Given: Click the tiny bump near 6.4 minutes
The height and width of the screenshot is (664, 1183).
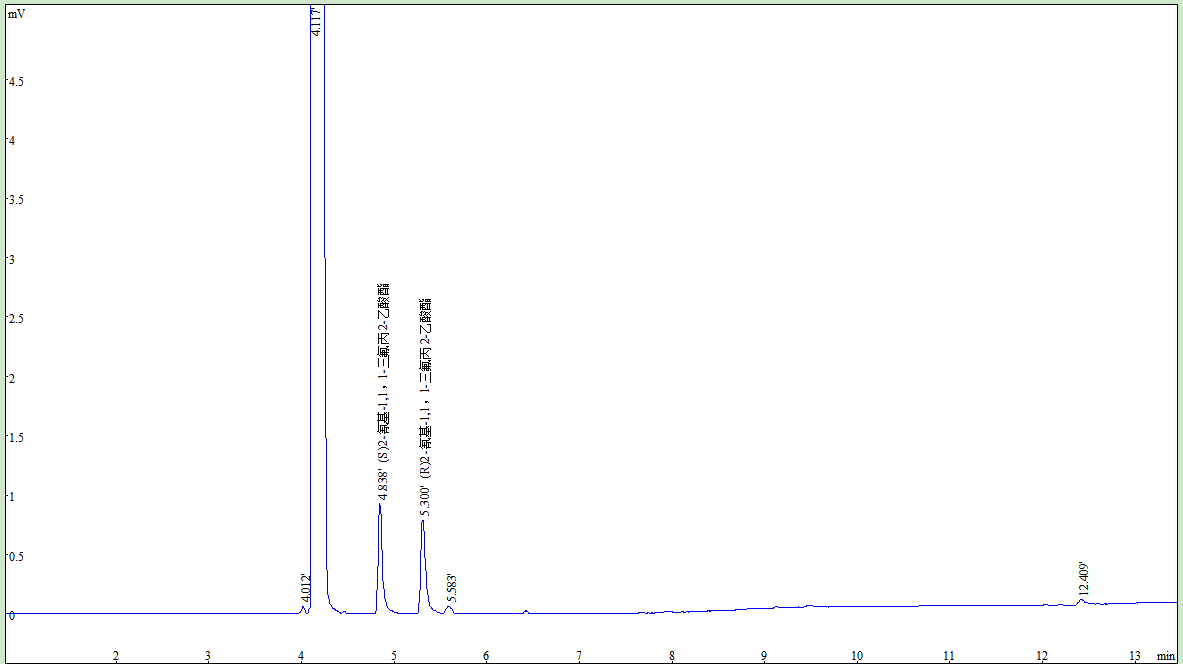Looking at the screenshot, I should pos(526,611).
